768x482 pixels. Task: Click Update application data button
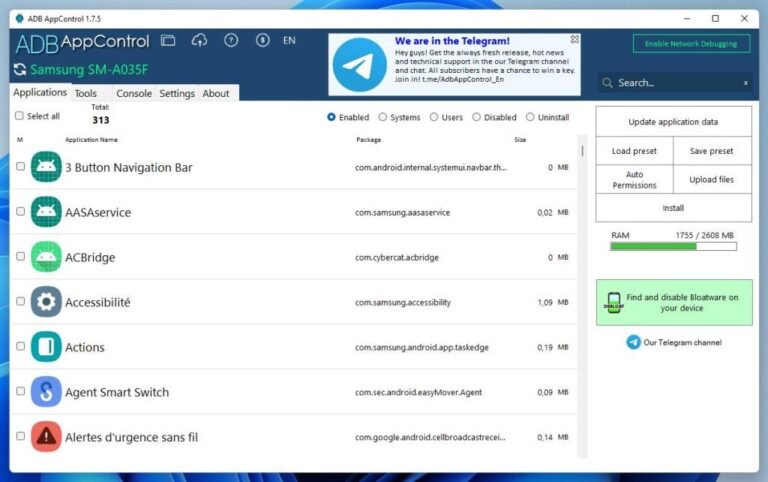click(673, 121)
